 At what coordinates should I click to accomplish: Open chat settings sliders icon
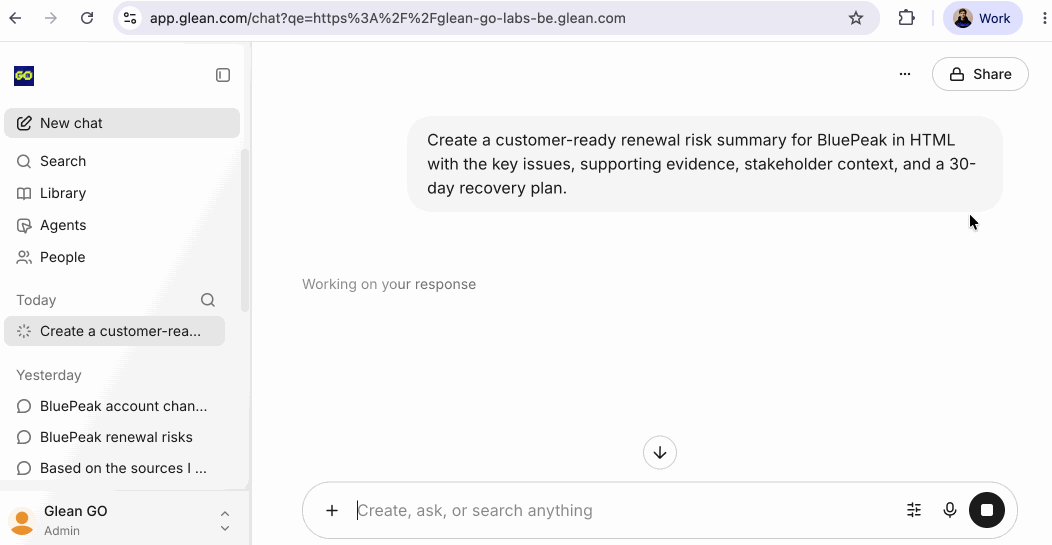coord(914,510)
